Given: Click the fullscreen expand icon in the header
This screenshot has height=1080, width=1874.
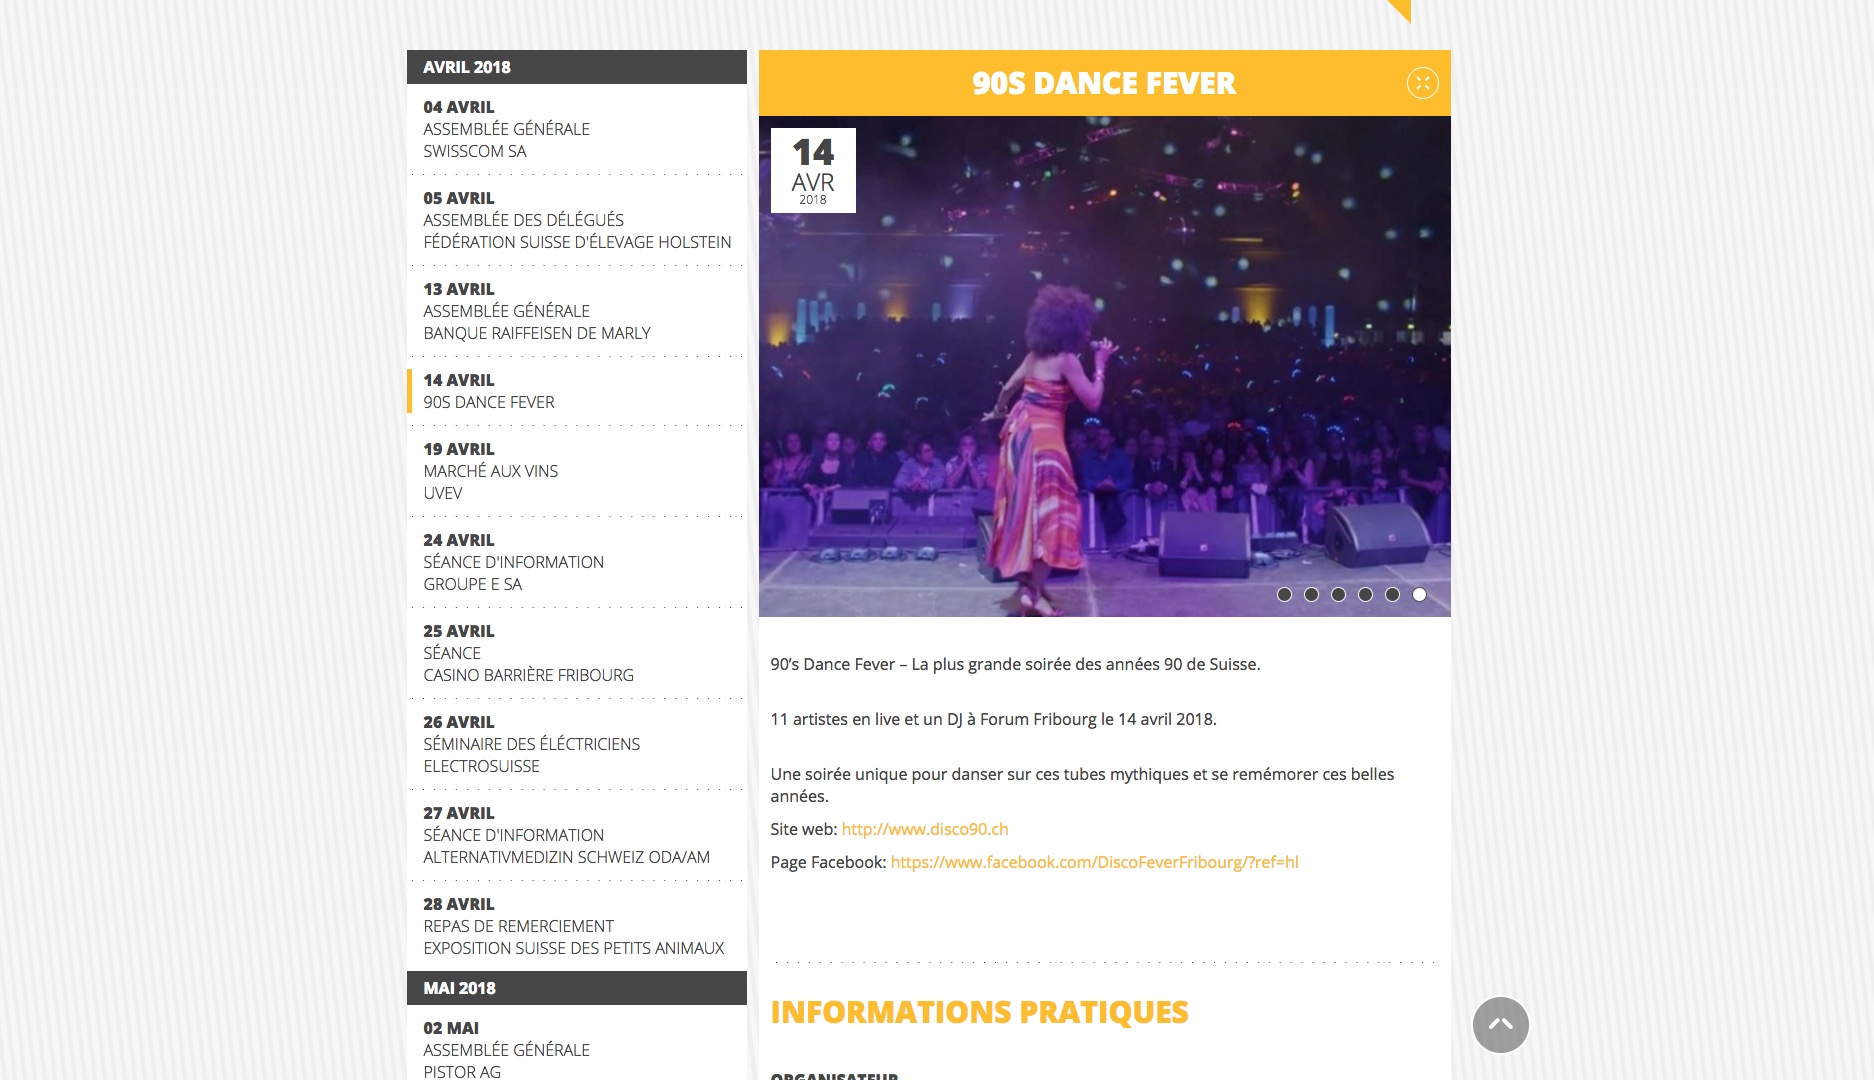Looking at the screenshot, I should [1422, 83].
